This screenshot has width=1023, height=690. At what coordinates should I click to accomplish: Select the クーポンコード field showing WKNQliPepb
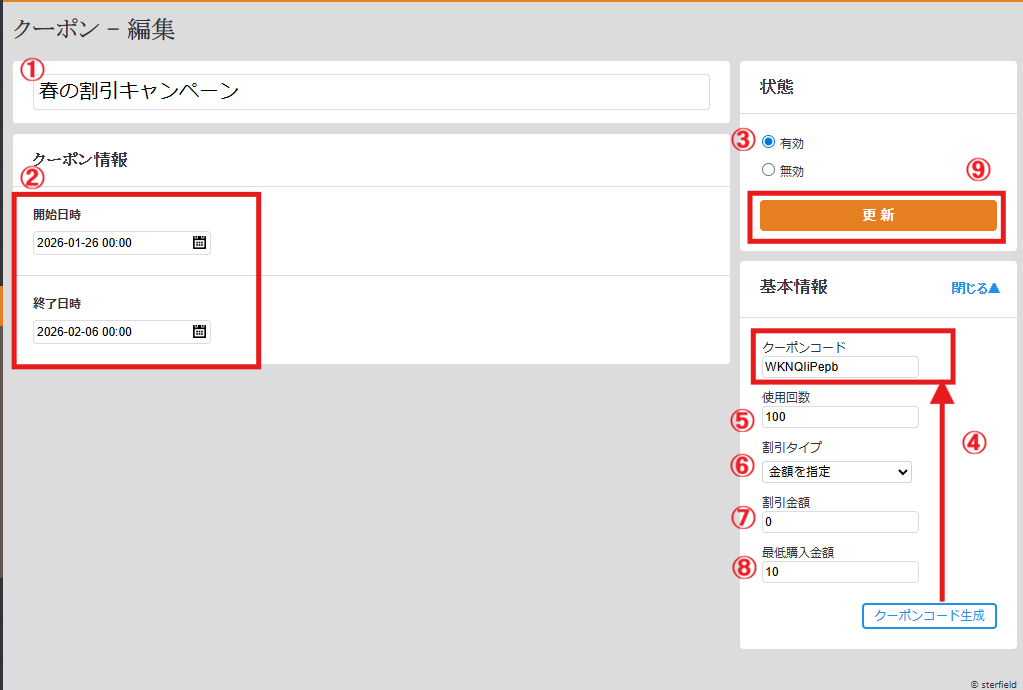coord(838,366)
